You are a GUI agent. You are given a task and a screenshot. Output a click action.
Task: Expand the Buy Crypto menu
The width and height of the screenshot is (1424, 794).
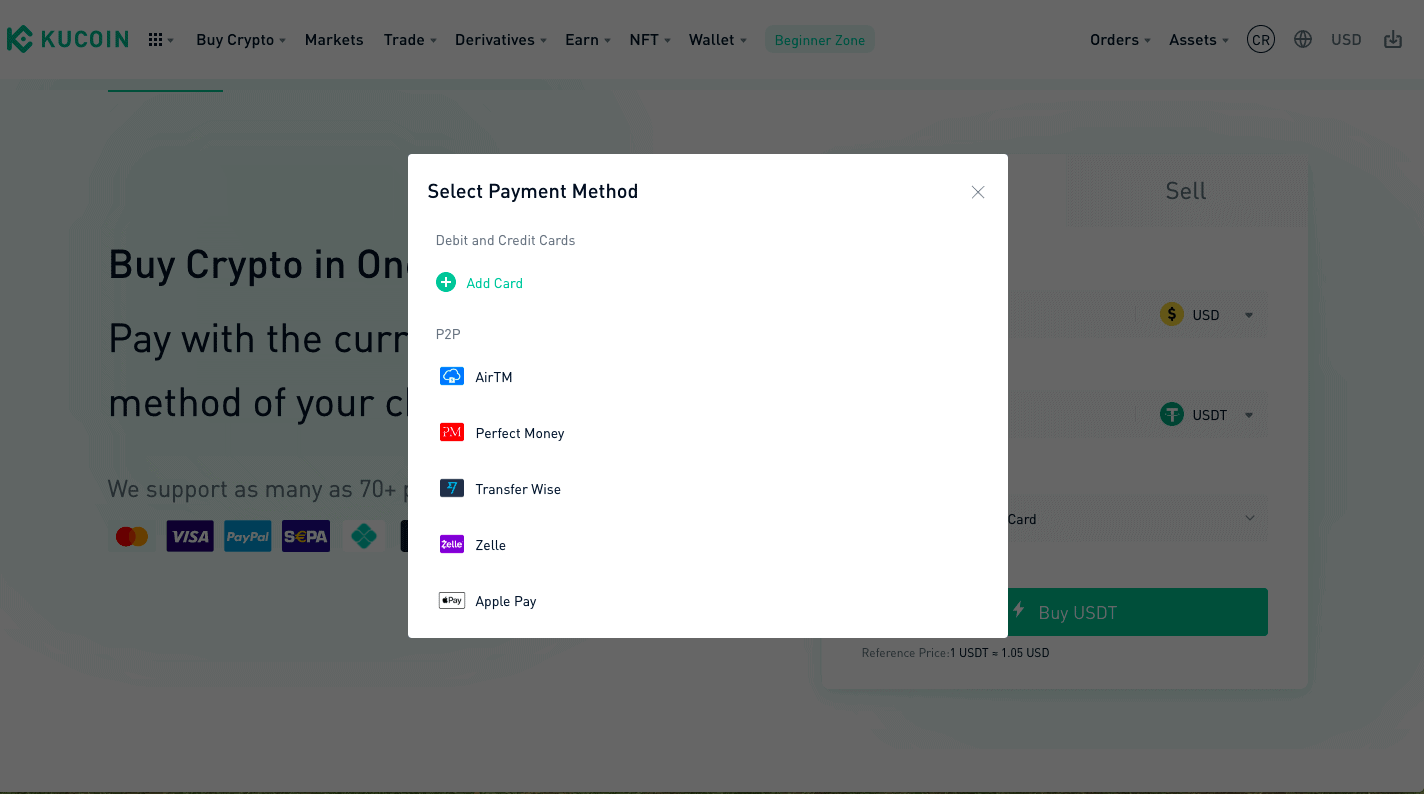tap(241, 40)
